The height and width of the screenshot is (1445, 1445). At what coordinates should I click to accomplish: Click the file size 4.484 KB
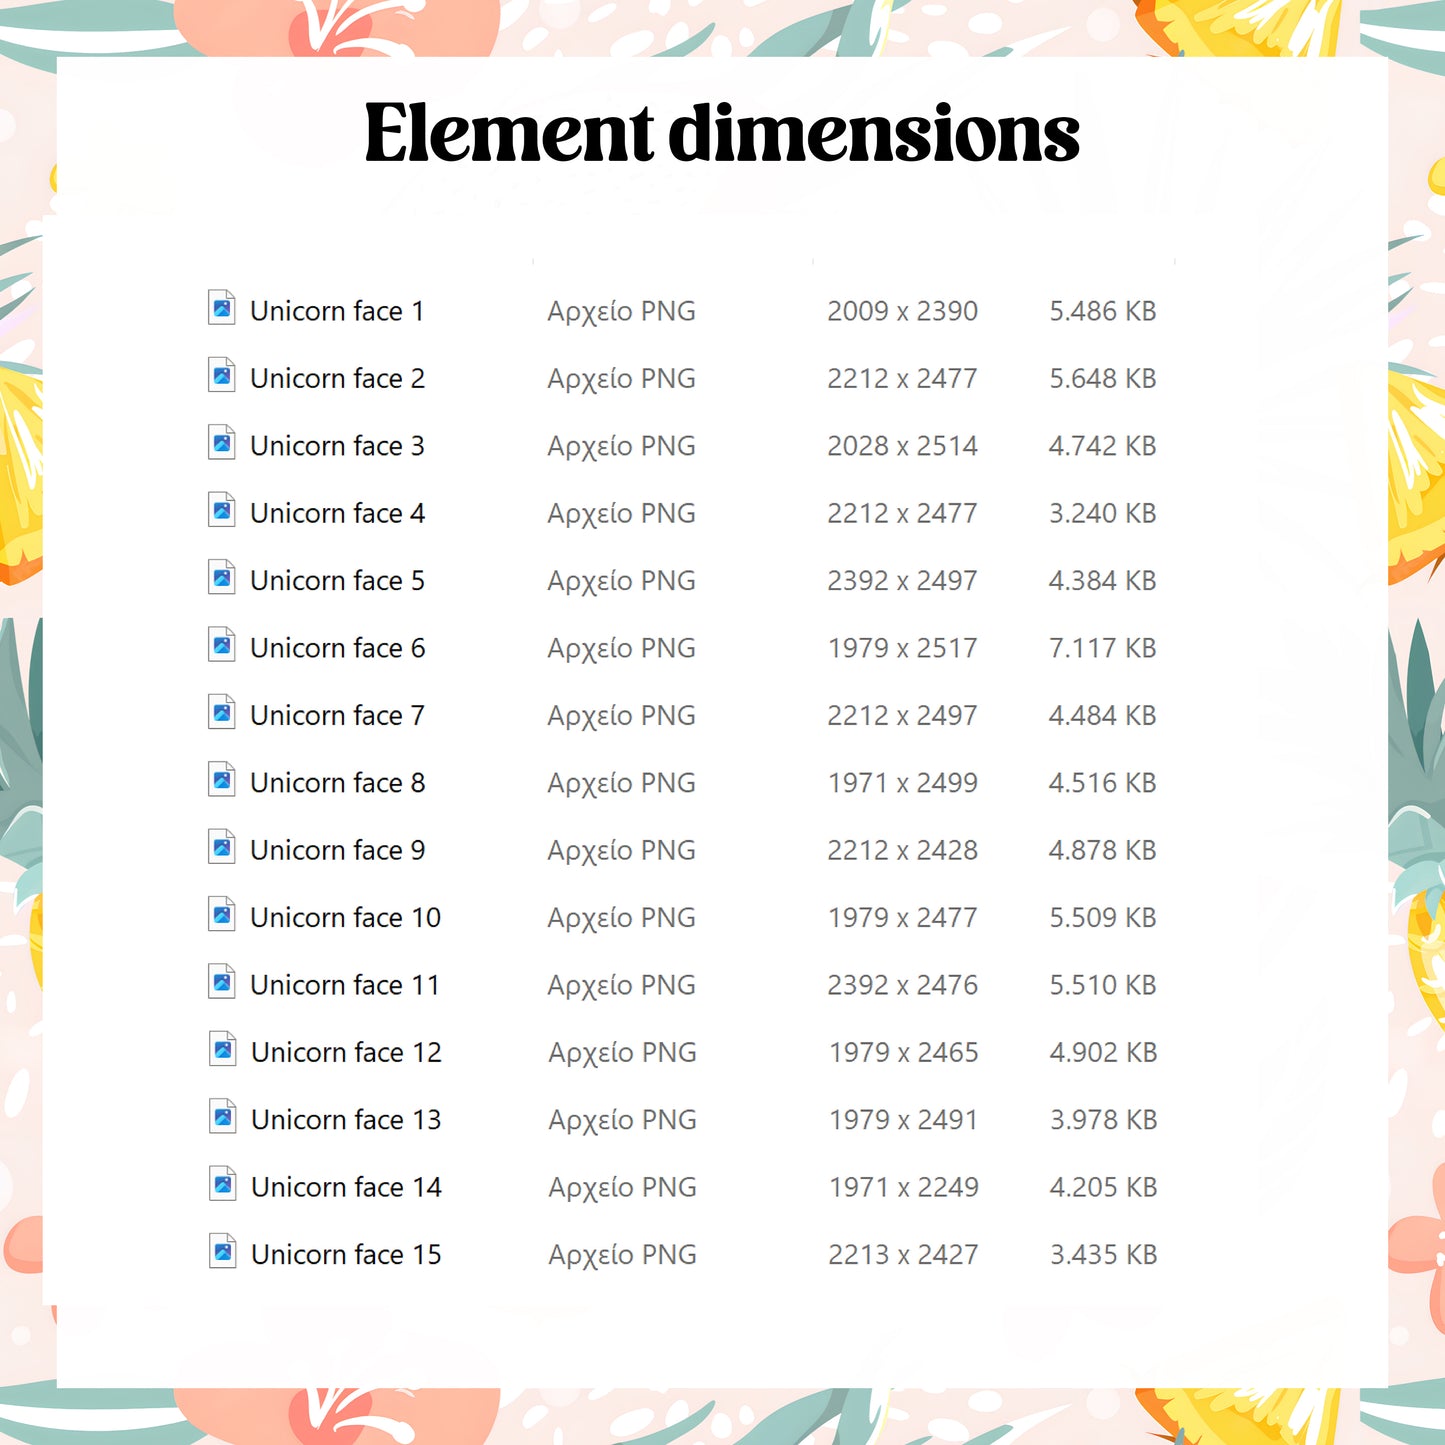(x=1102, y=715)
